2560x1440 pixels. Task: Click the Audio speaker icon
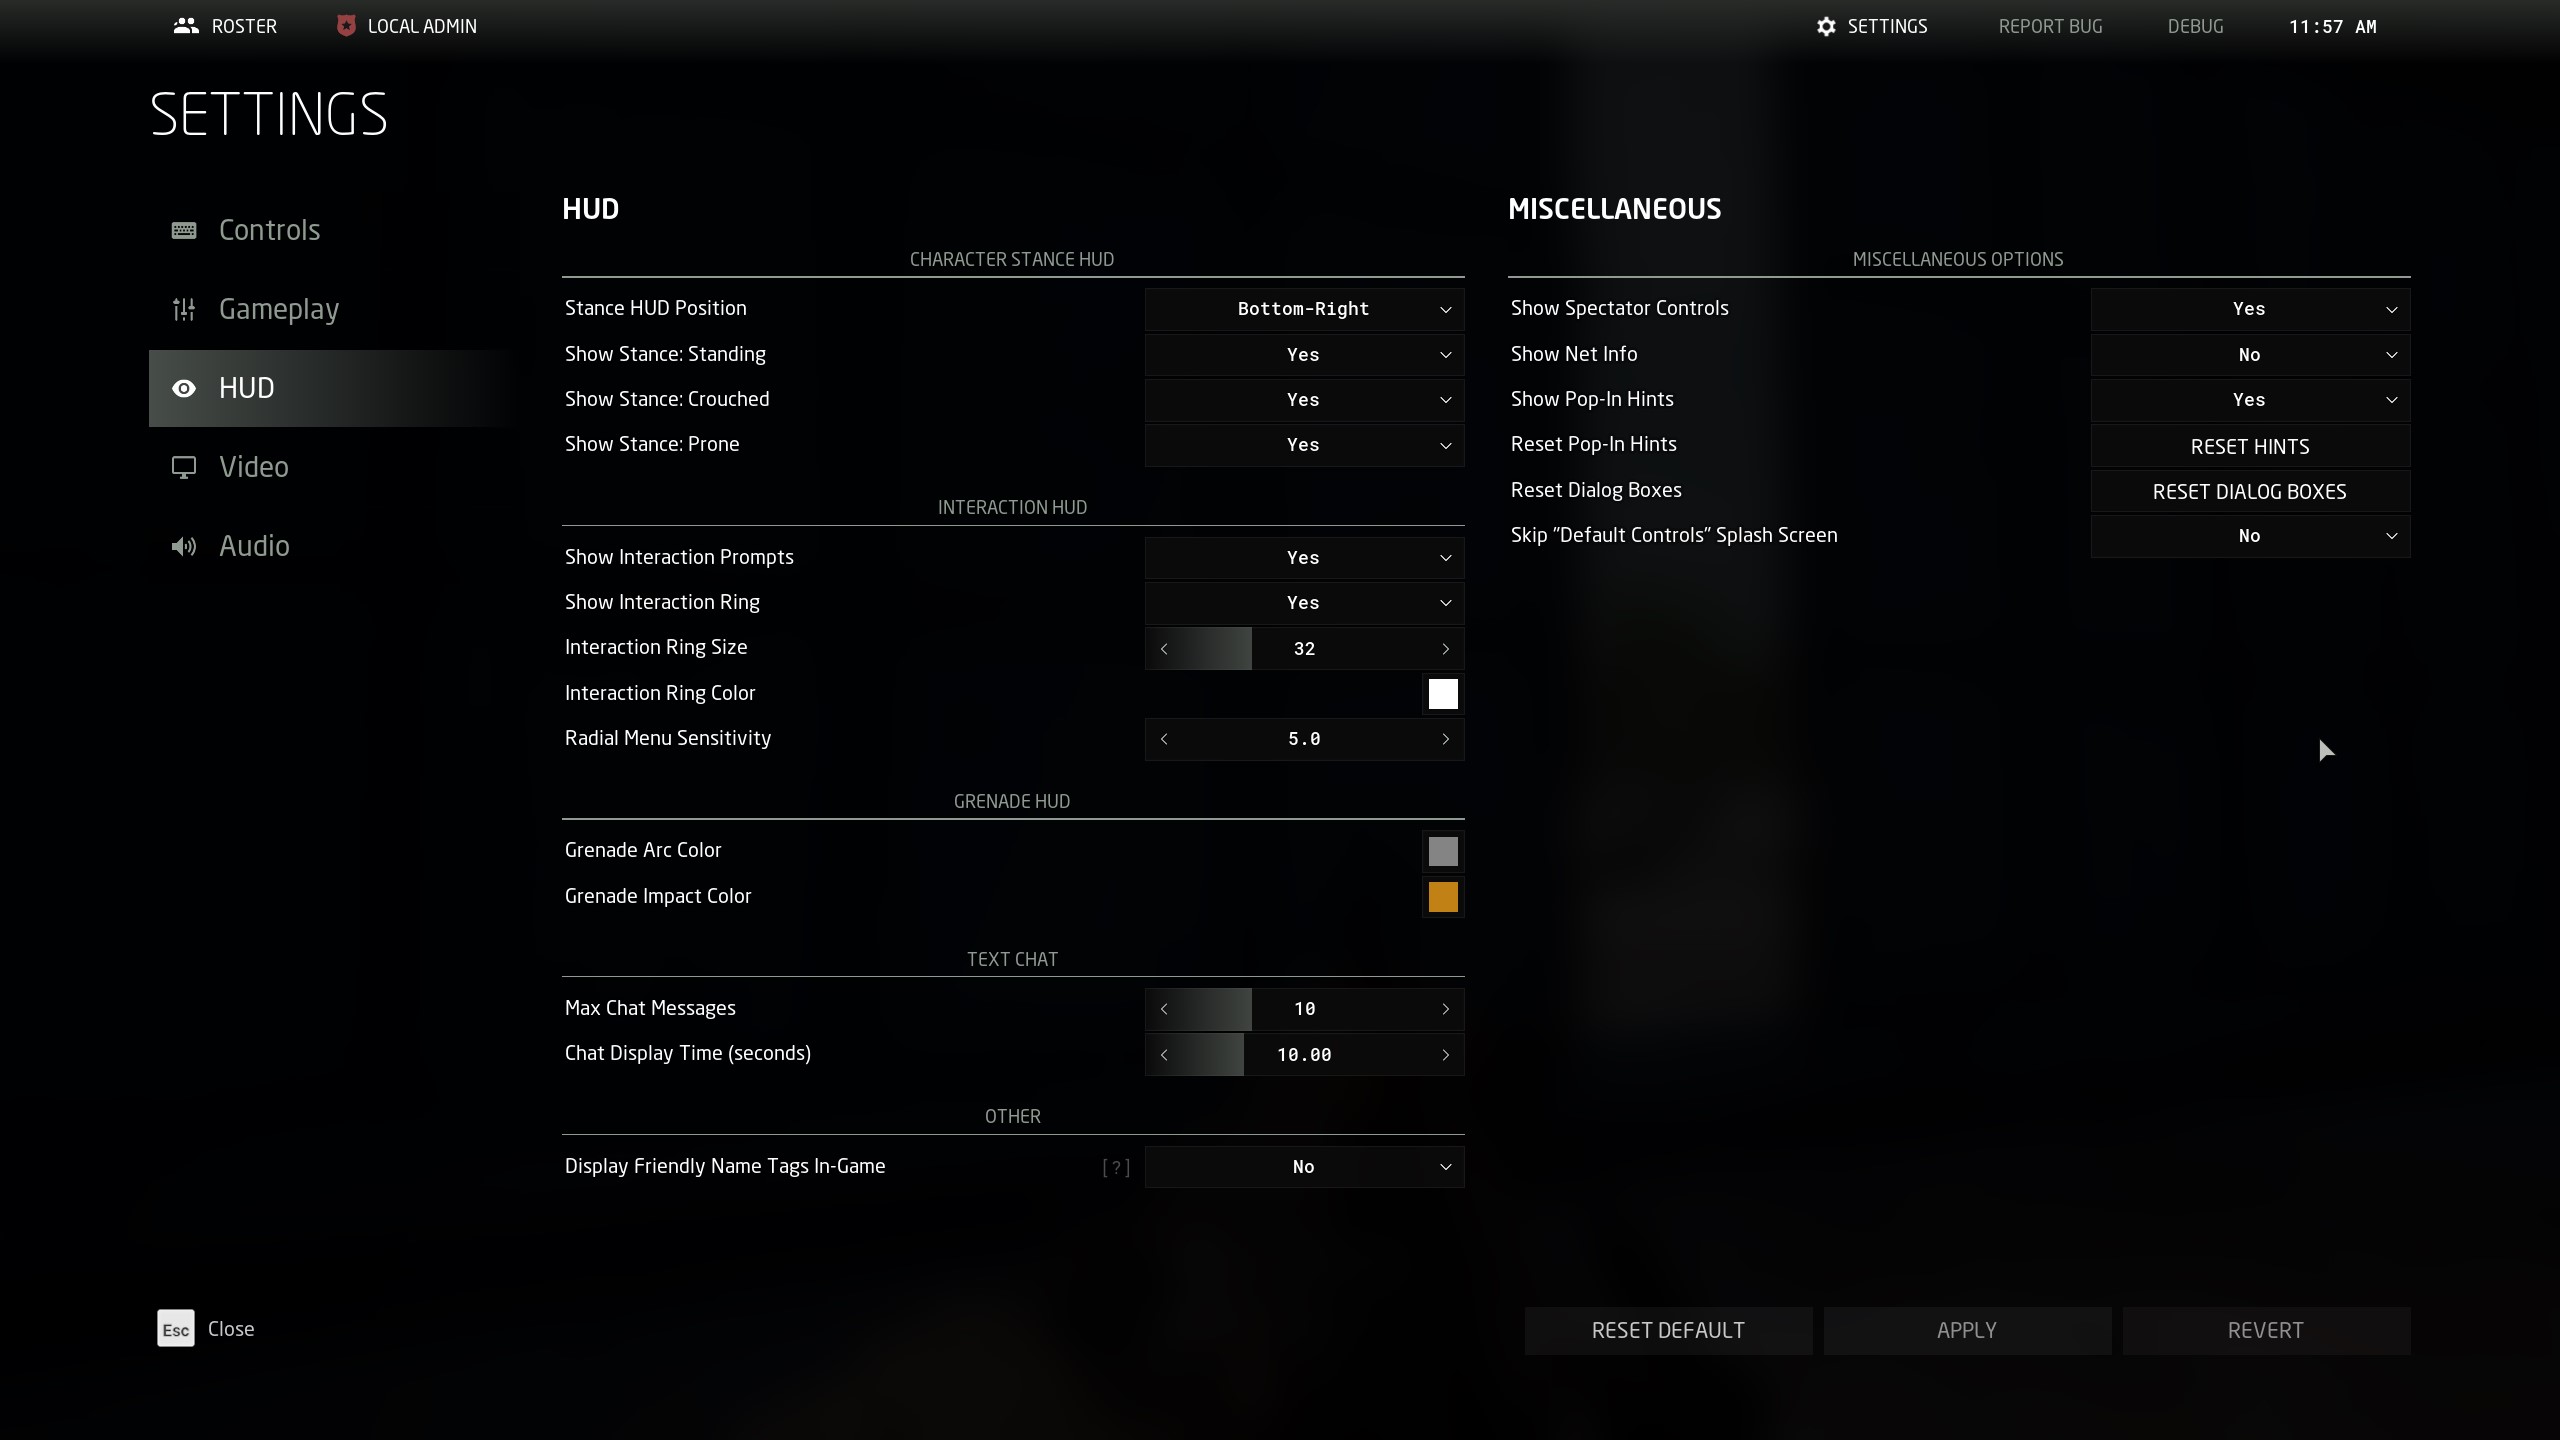(x=184, y=546)
